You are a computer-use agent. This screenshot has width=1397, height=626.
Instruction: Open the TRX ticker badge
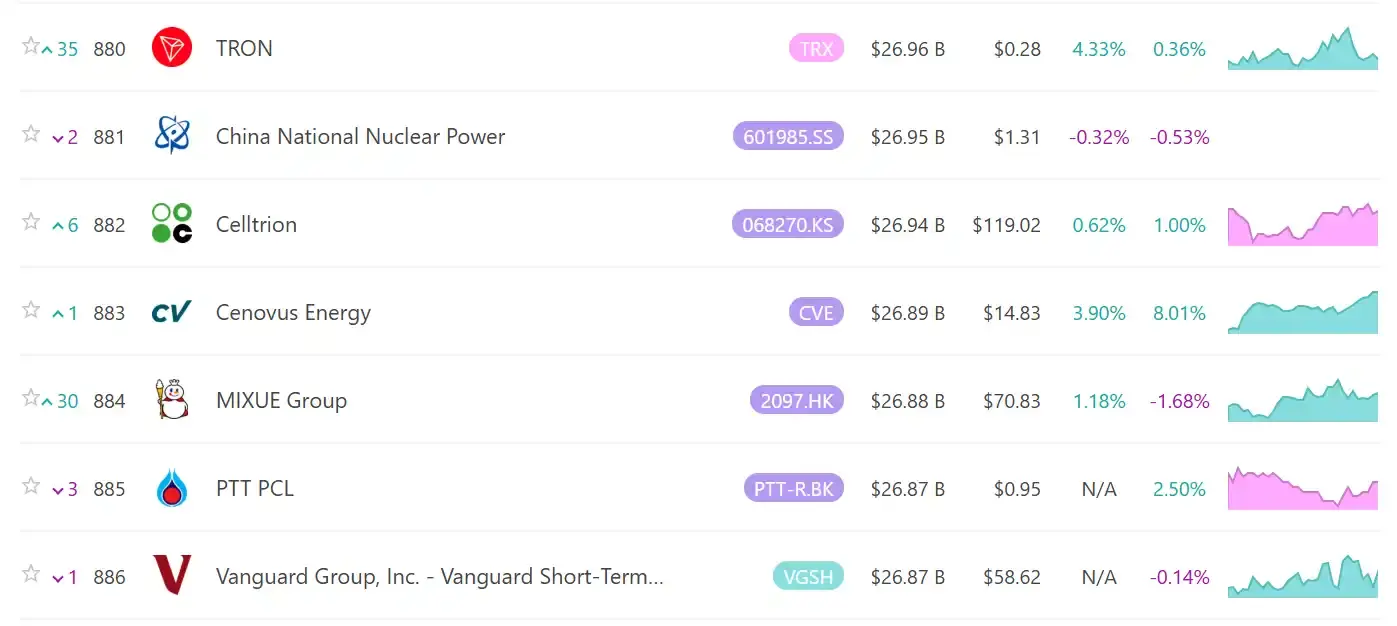pyautogui.click(x=816, y=48)
